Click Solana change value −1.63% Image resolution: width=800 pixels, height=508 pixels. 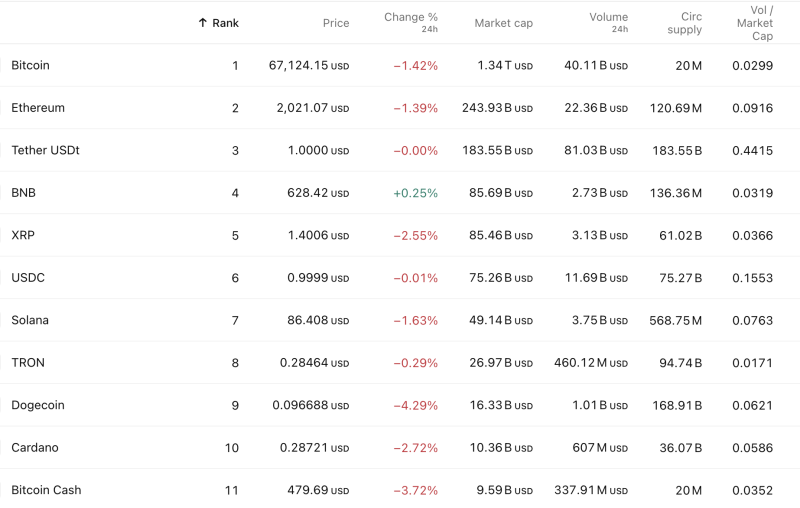[x=415, y=320]
